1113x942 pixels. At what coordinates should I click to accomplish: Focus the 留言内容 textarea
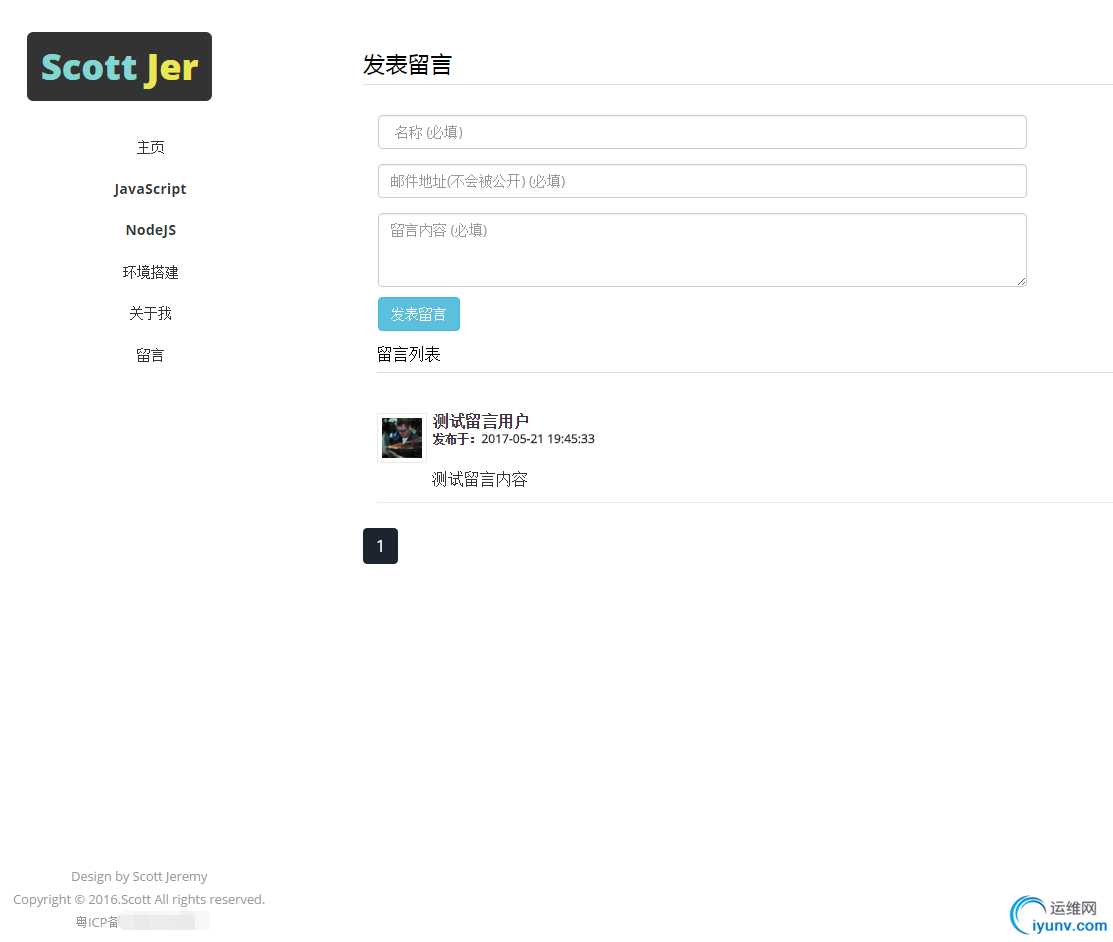click(x=702, y=250)
